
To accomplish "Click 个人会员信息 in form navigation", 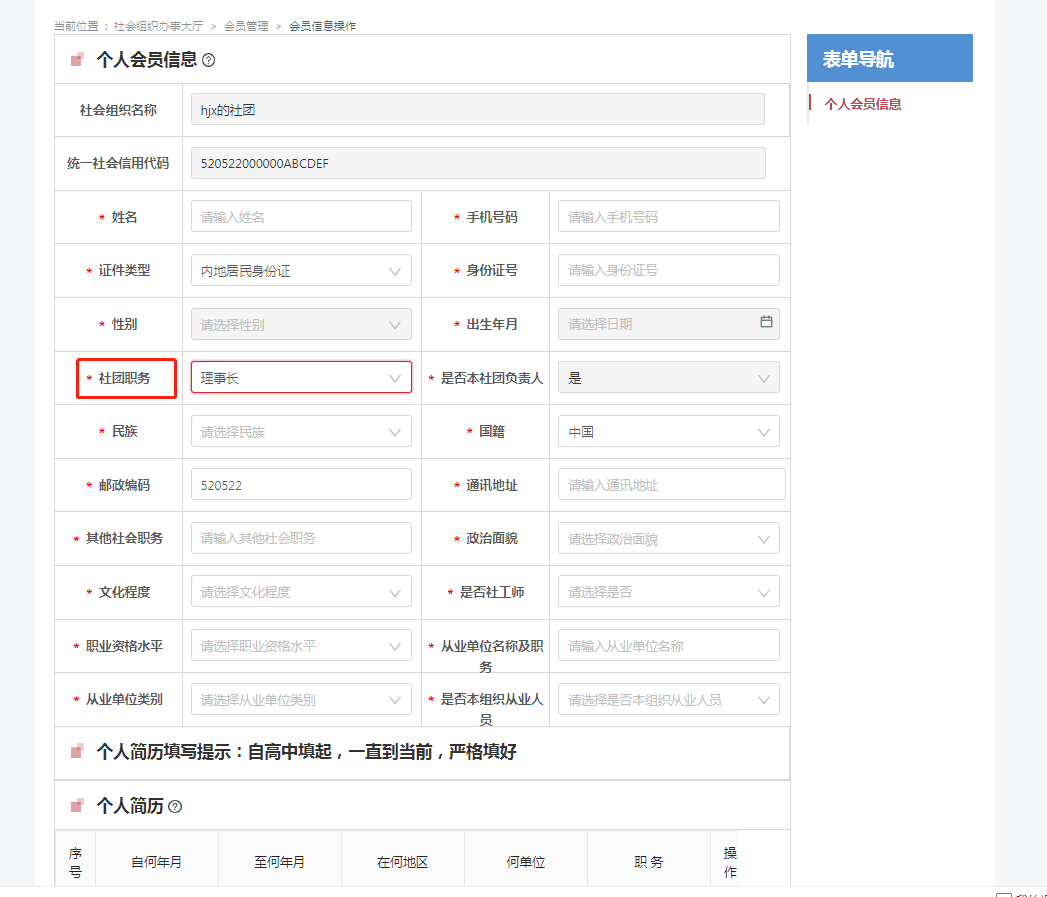I will tap(862, 103).
